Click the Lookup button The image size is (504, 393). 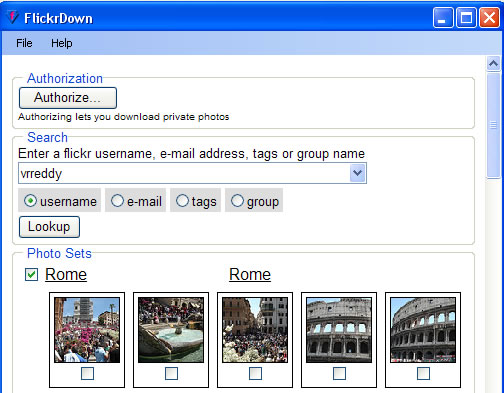[49, 227]
